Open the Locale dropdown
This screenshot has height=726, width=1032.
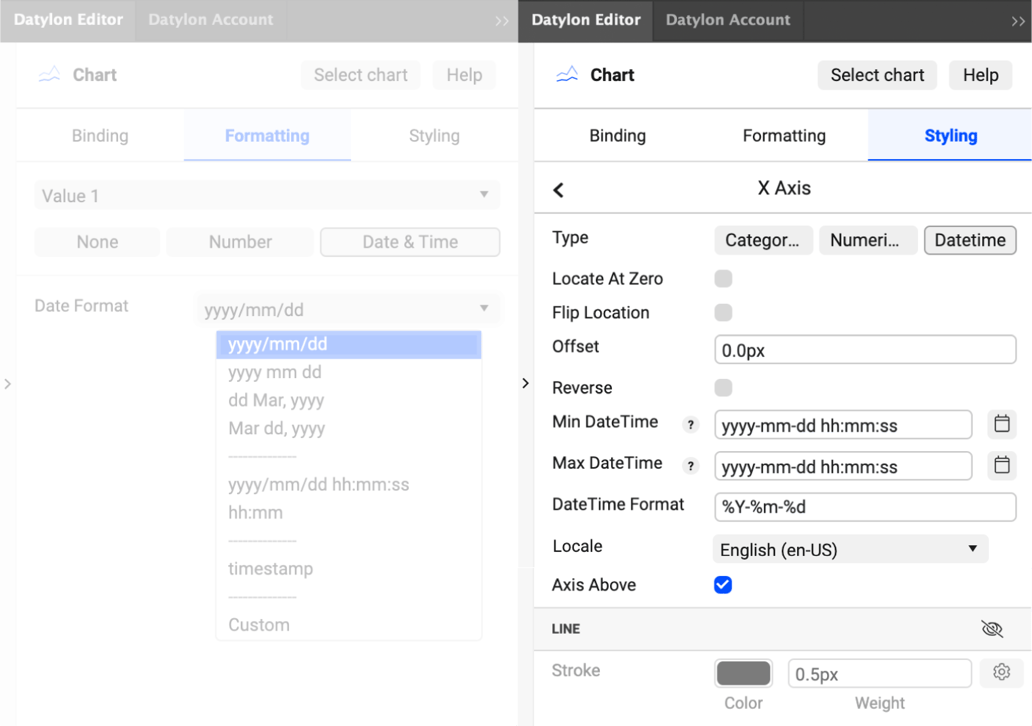850,549
